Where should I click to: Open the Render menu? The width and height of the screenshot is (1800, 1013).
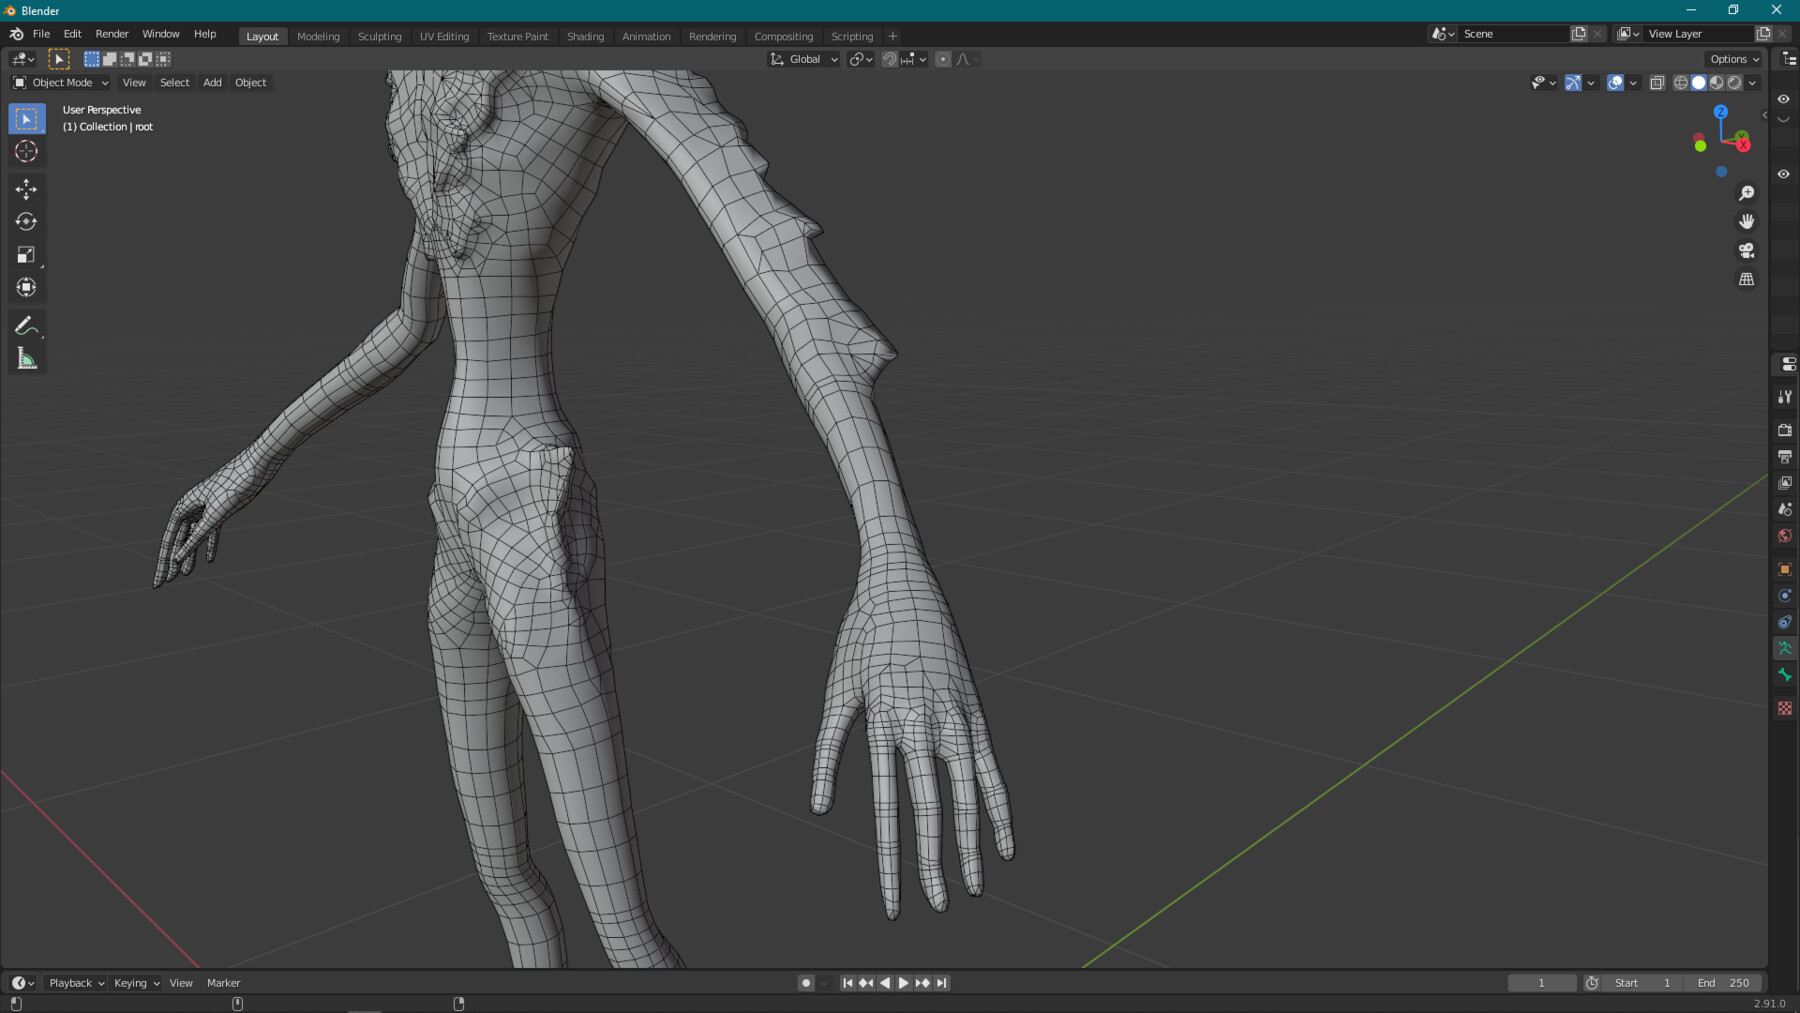(112, 33)
